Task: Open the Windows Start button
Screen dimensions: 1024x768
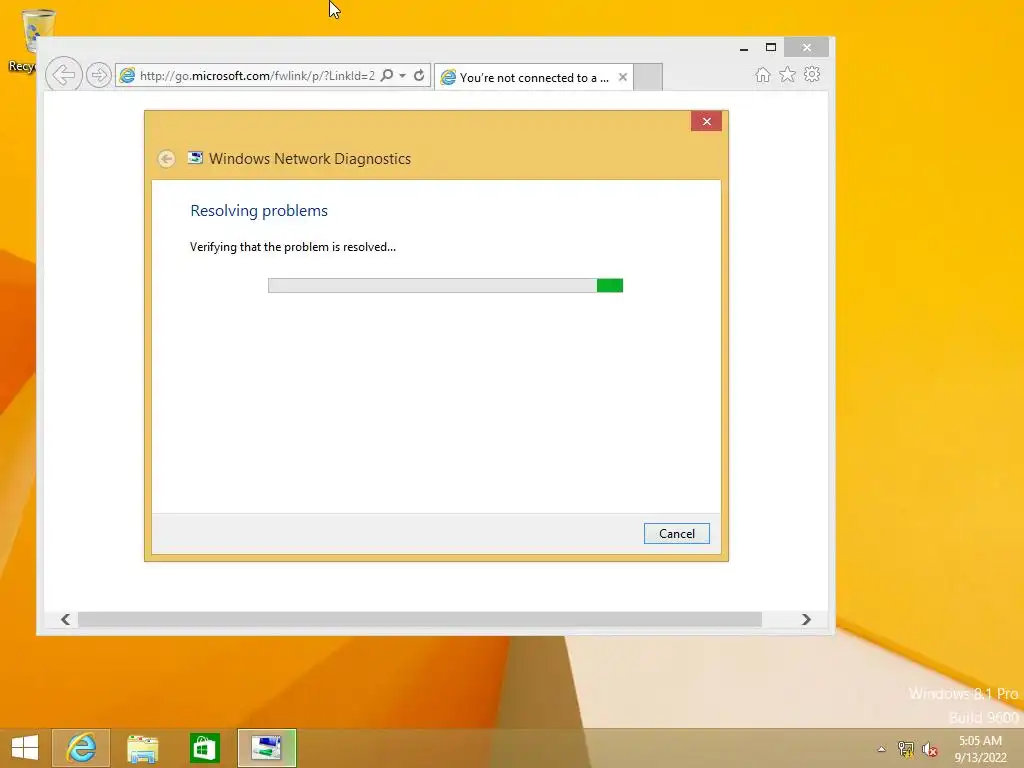Action: [x=25, y=748]
